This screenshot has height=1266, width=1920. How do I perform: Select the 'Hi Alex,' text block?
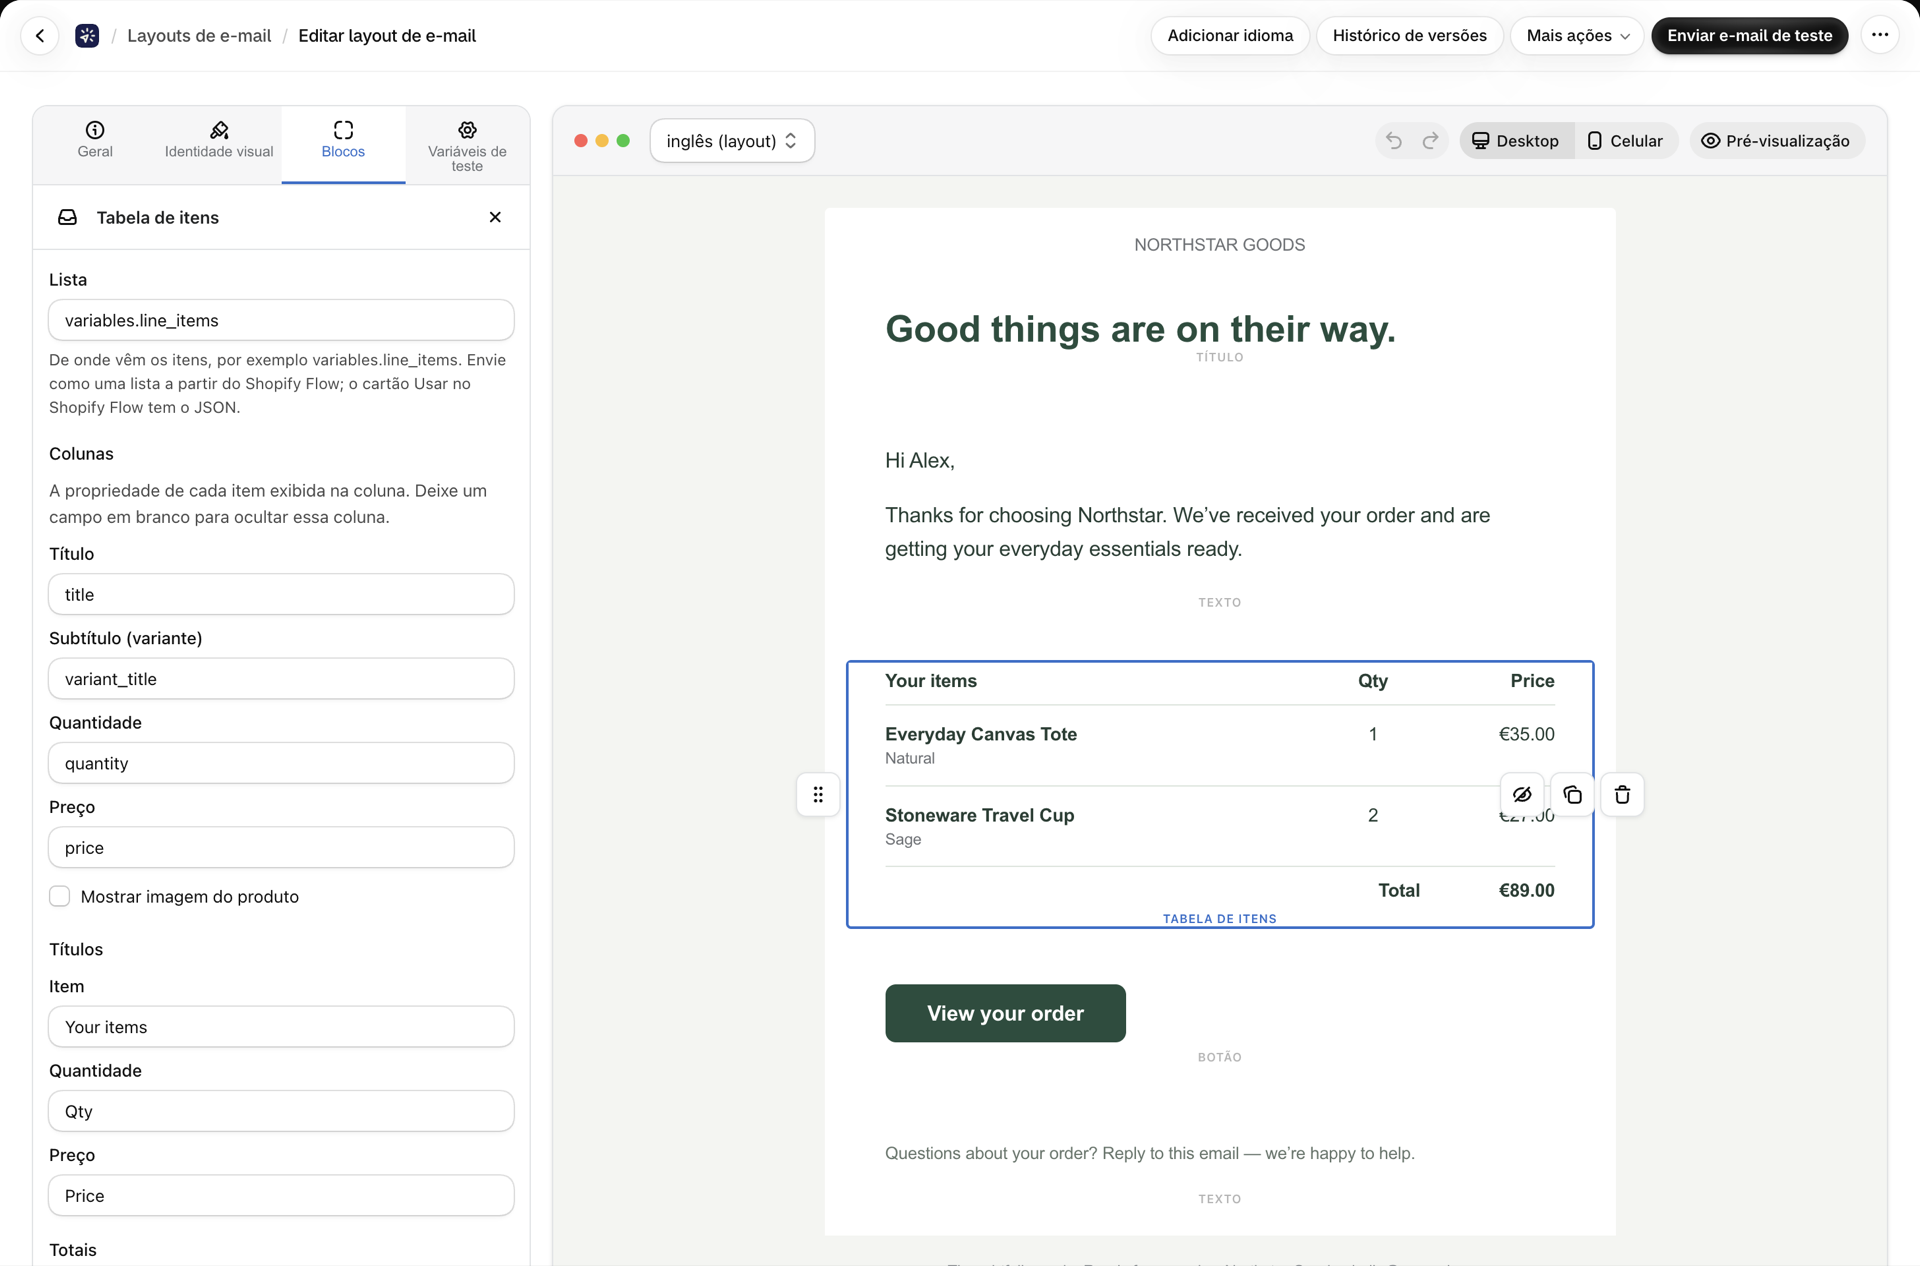(x=919, y=461)
